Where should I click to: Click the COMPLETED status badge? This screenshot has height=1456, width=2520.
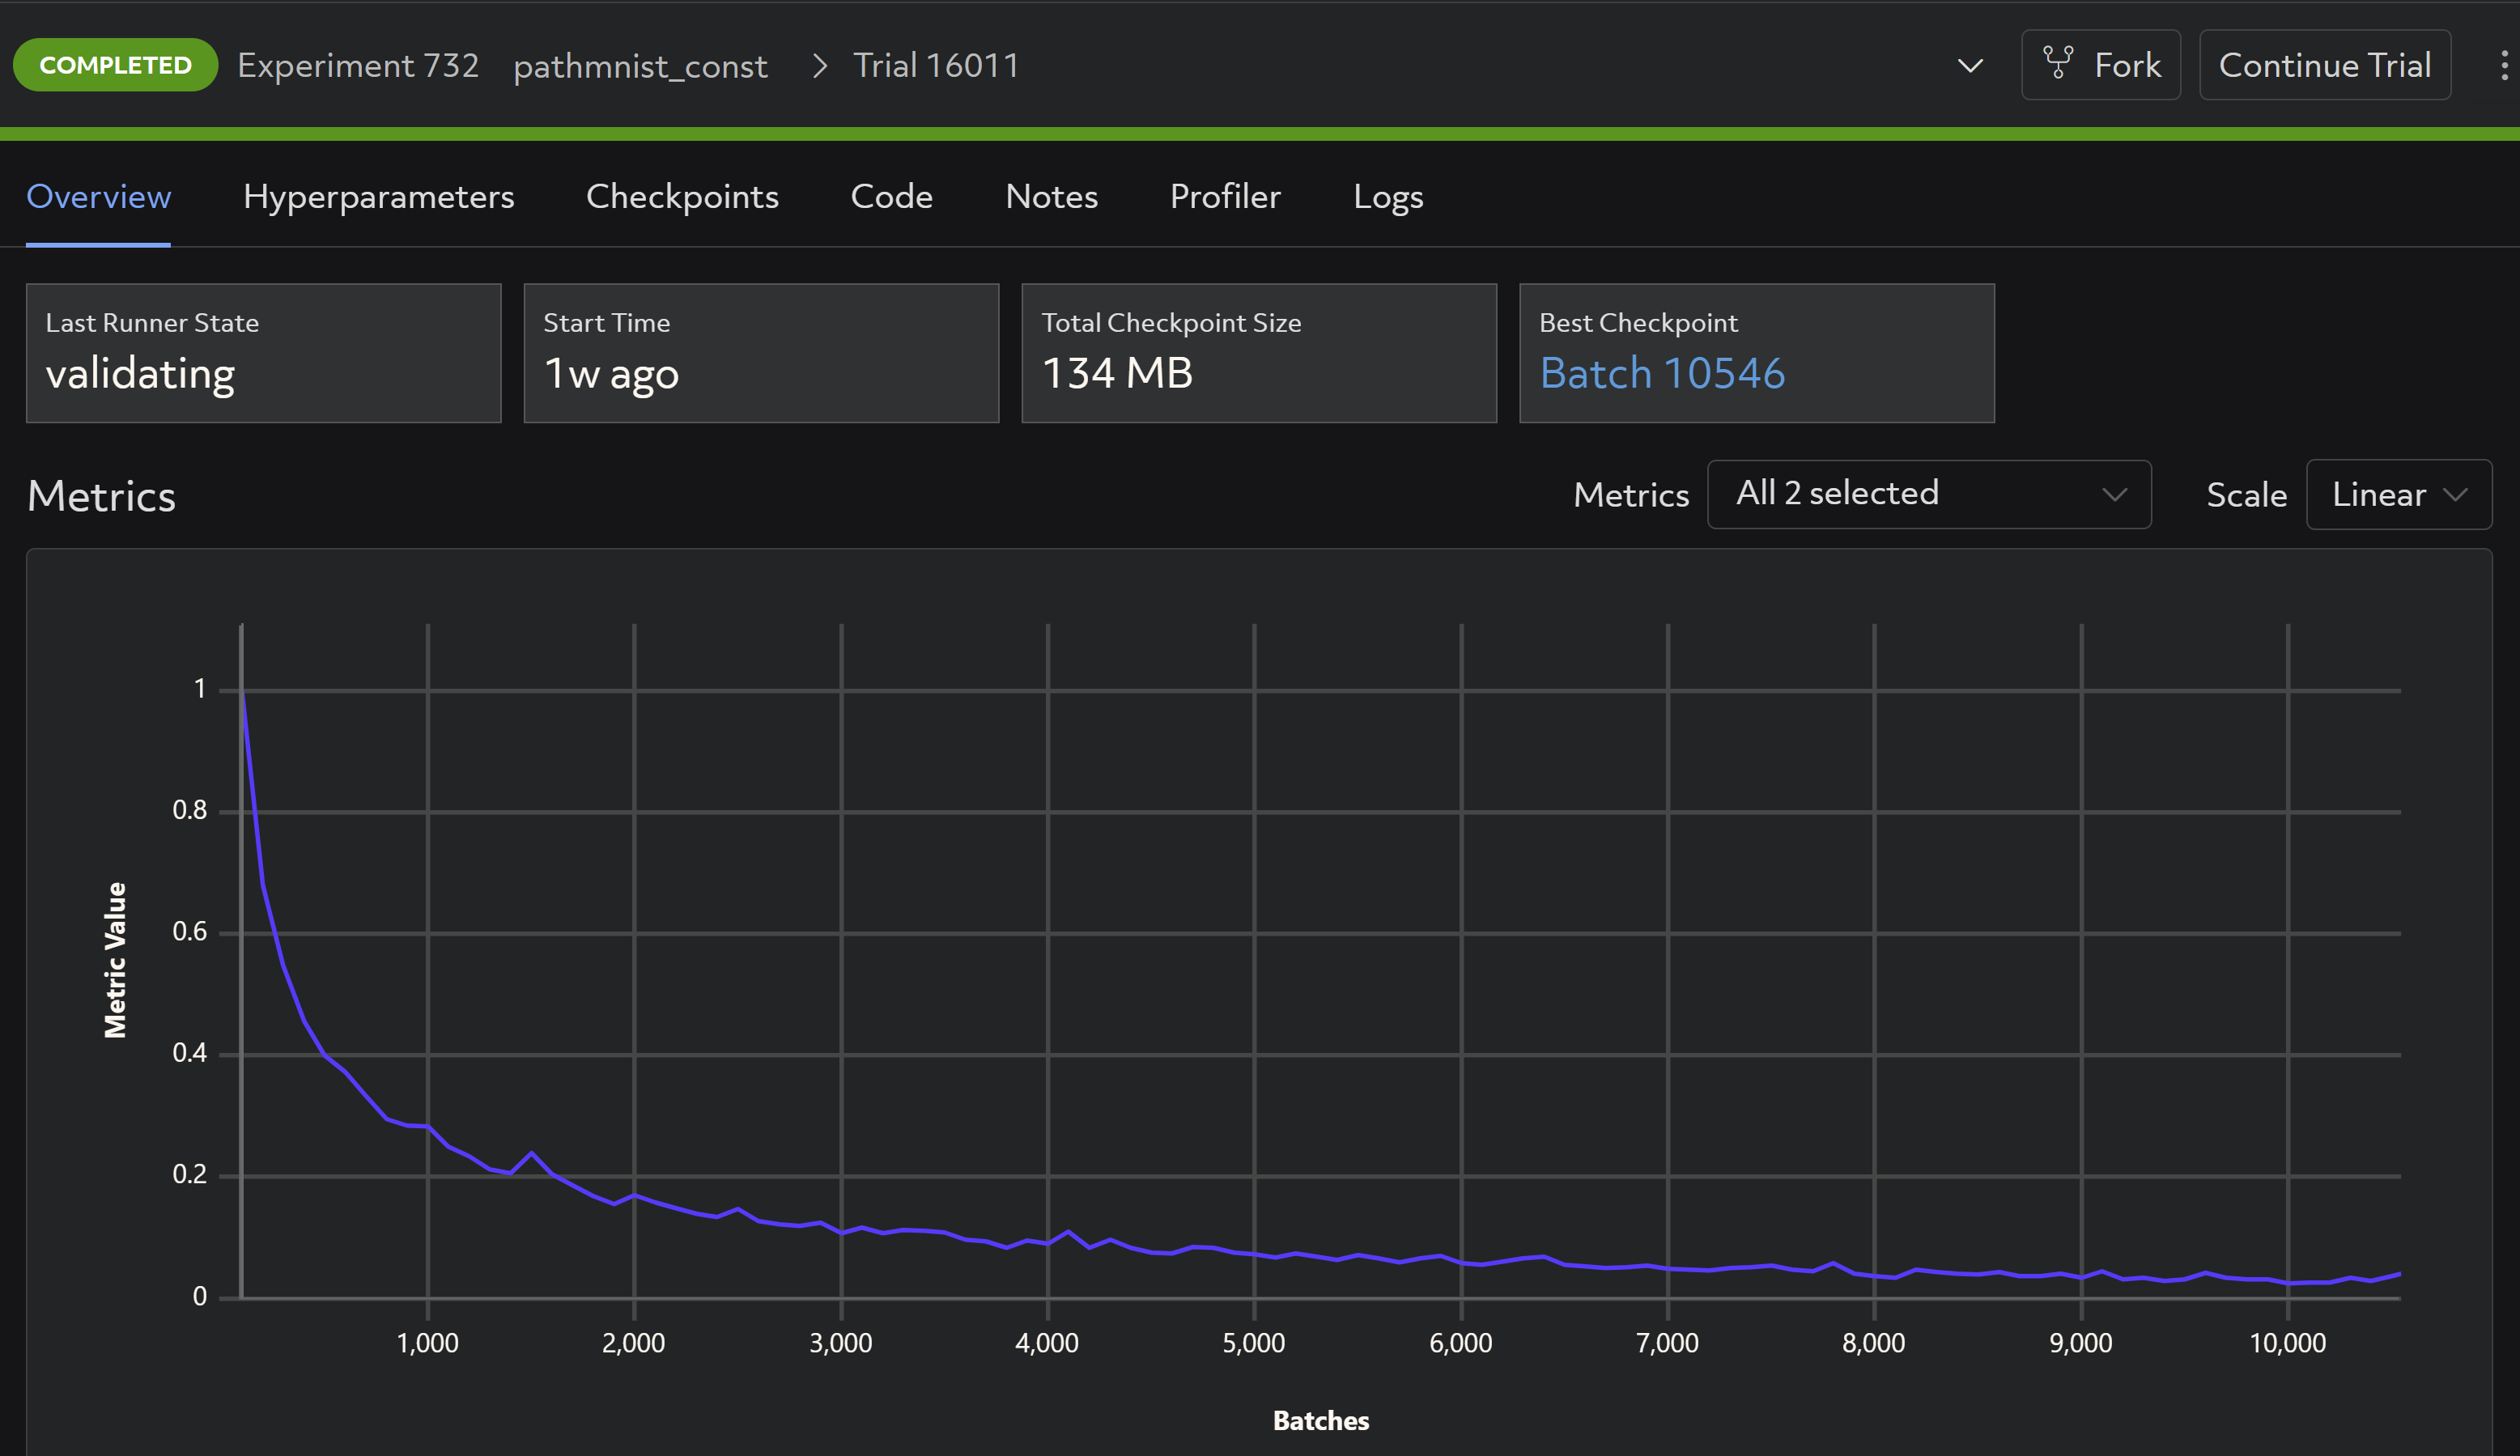click(115, 65)
